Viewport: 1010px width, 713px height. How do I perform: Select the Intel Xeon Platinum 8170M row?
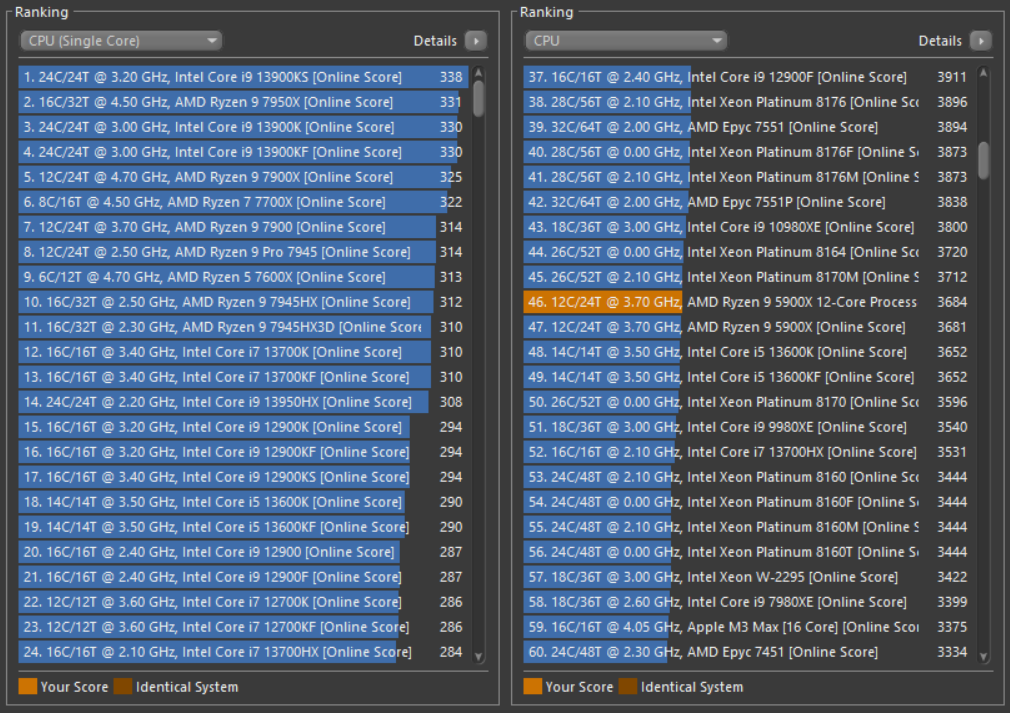pos(748,277)
